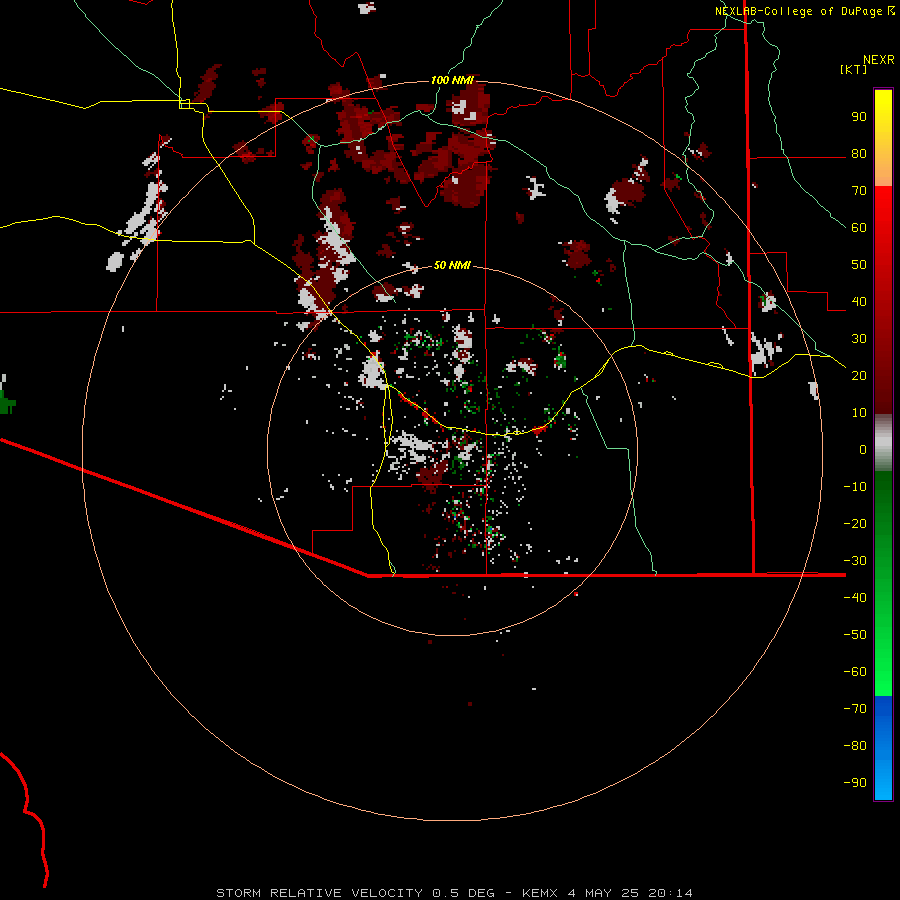The width and height of the screenshot is (900, 900).
Task: Click the -50 knot scale label
Action: [855, 635]
